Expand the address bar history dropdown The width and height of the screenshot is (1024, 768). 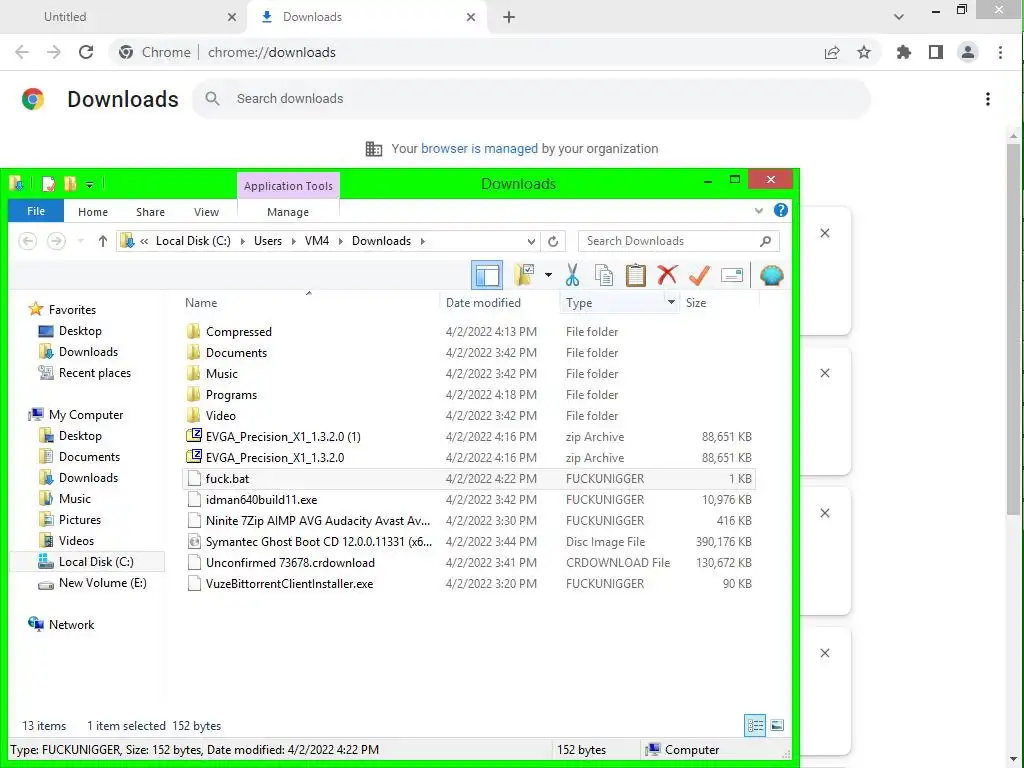531,241
